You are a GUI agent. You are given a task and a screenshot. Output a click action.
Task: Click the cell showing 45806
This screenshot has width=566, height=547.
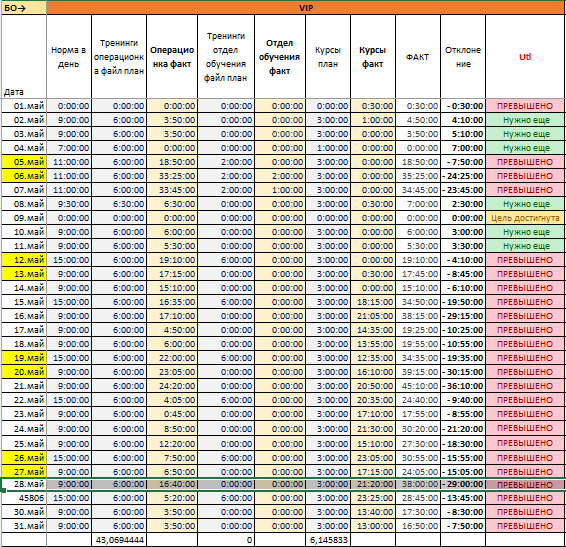24,498
